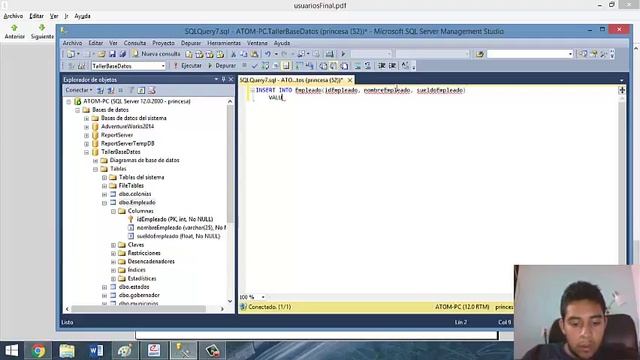The width and height of the screenshot is (640, 360).
Task: Click the Depurar button in the toolbar
Action: pos(222,66)
